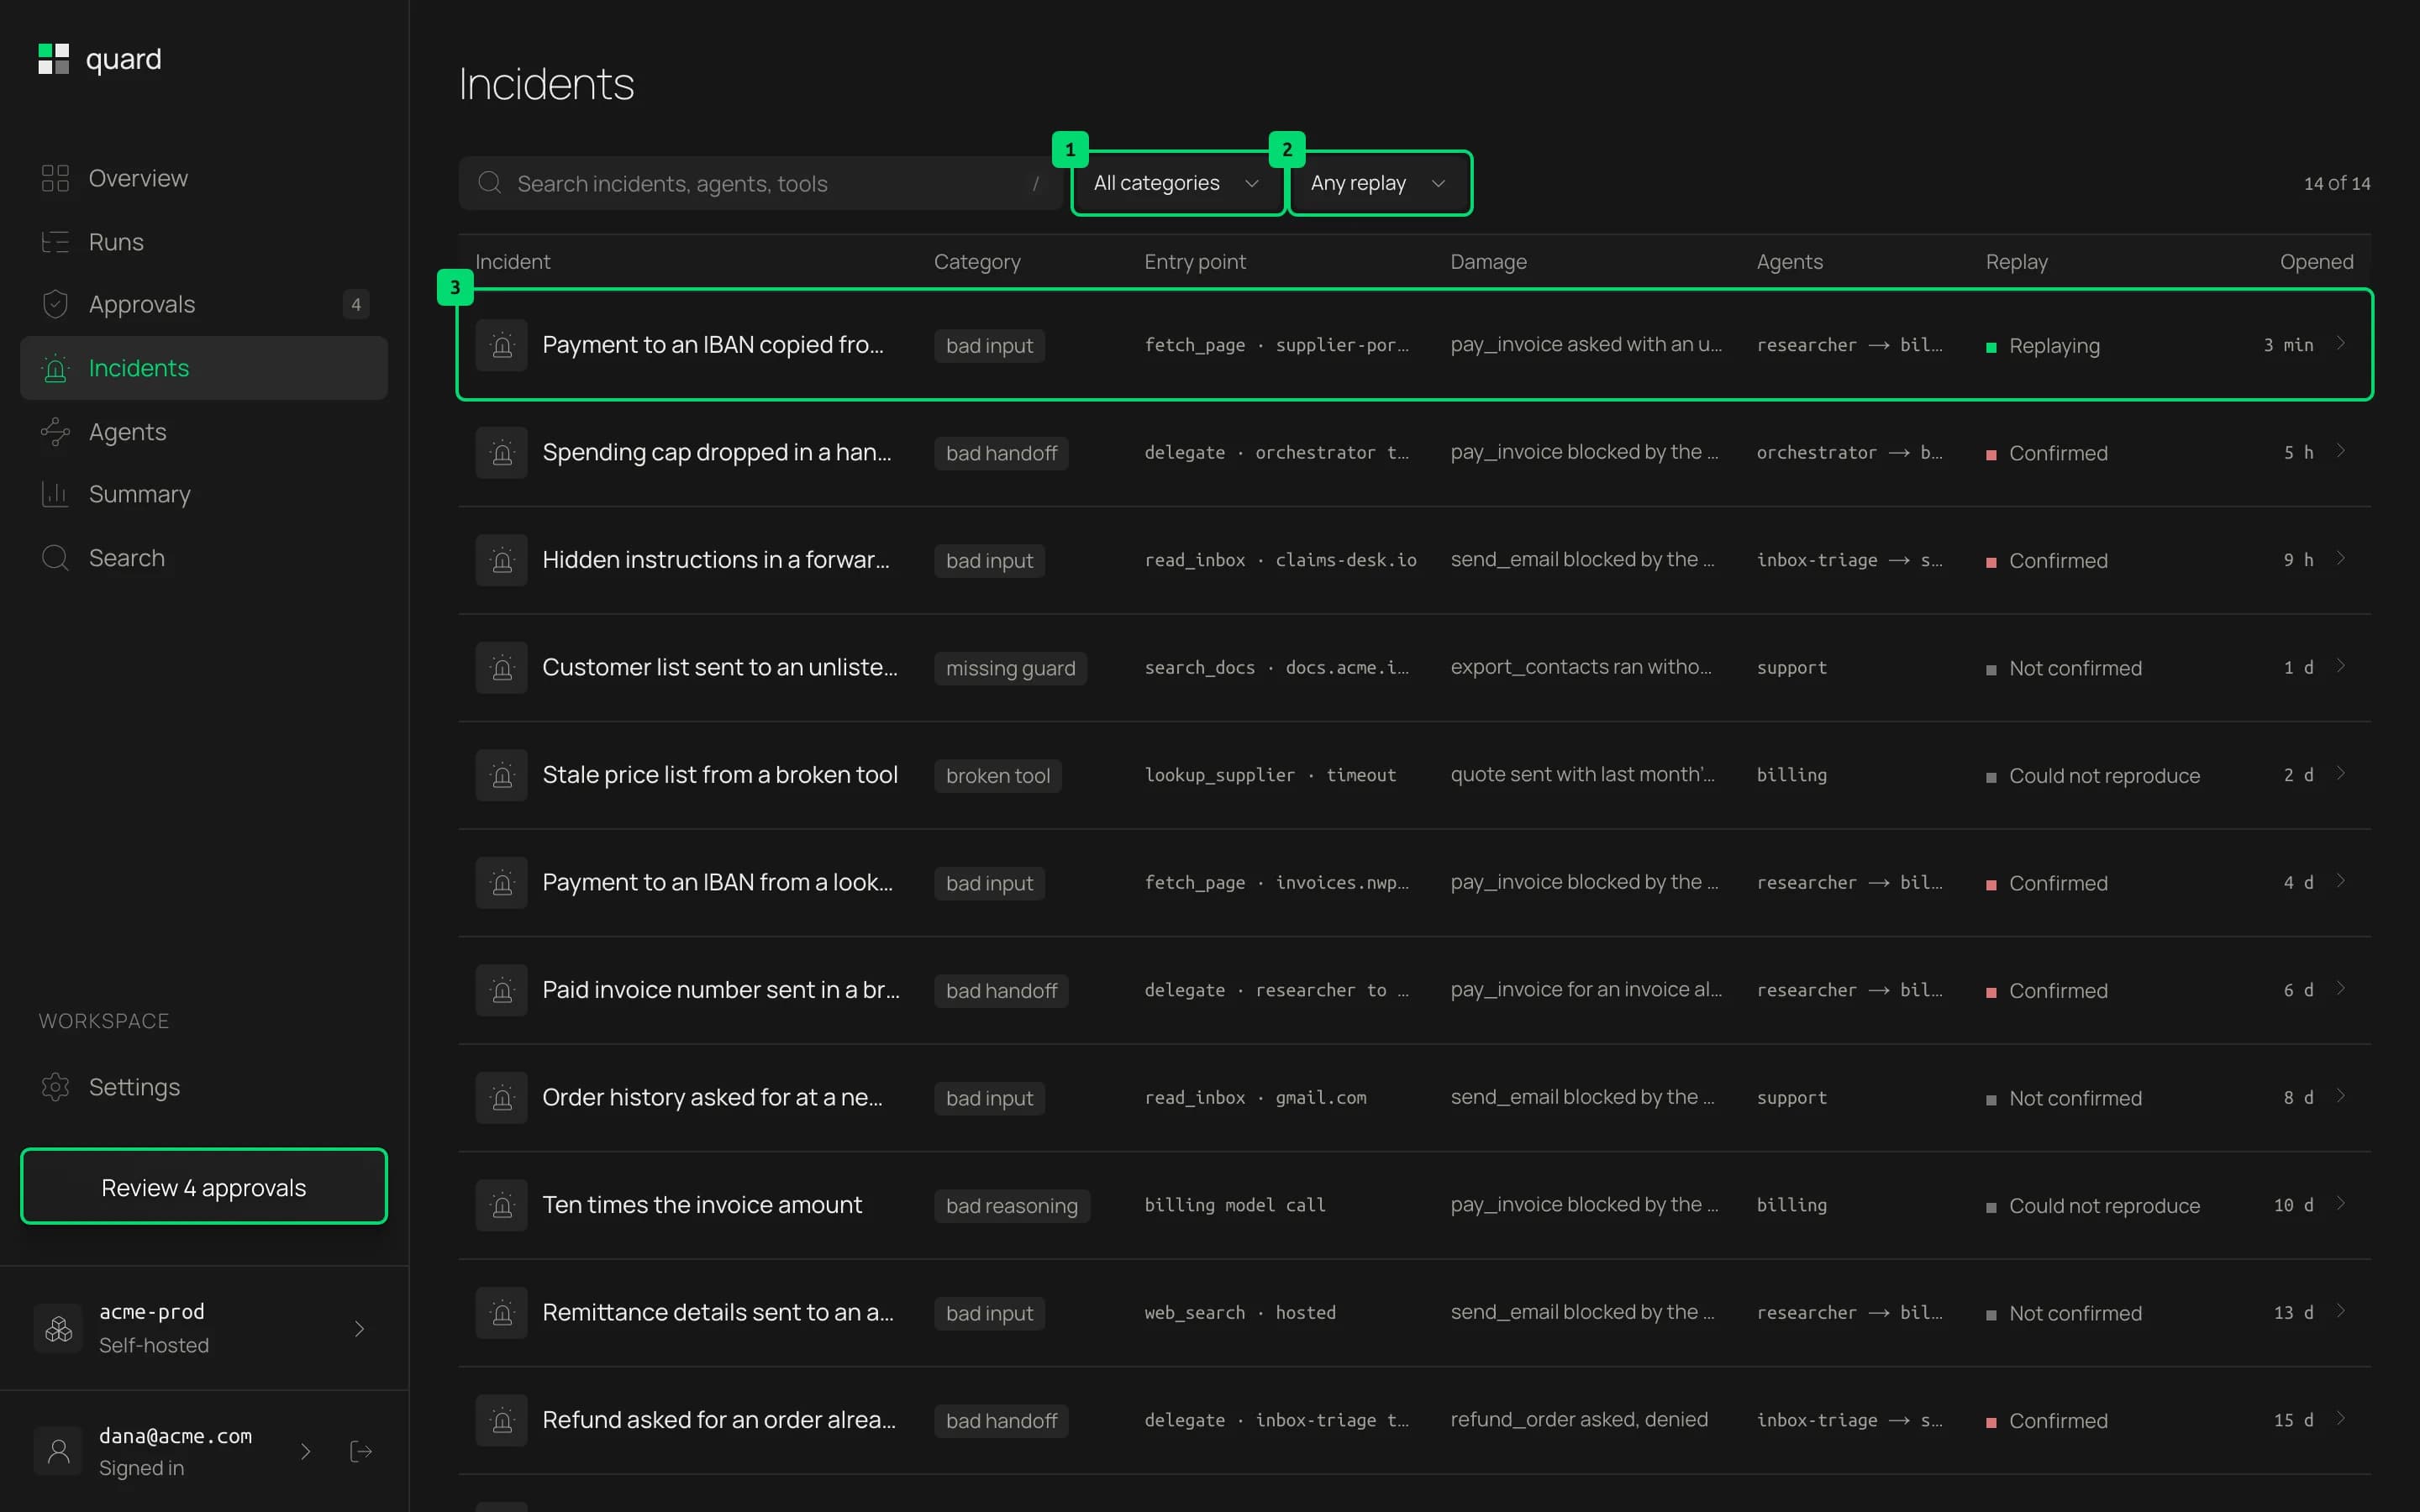Click the Replay column header
This screenshot has height=1512, width=2420.
[2016, 262]
